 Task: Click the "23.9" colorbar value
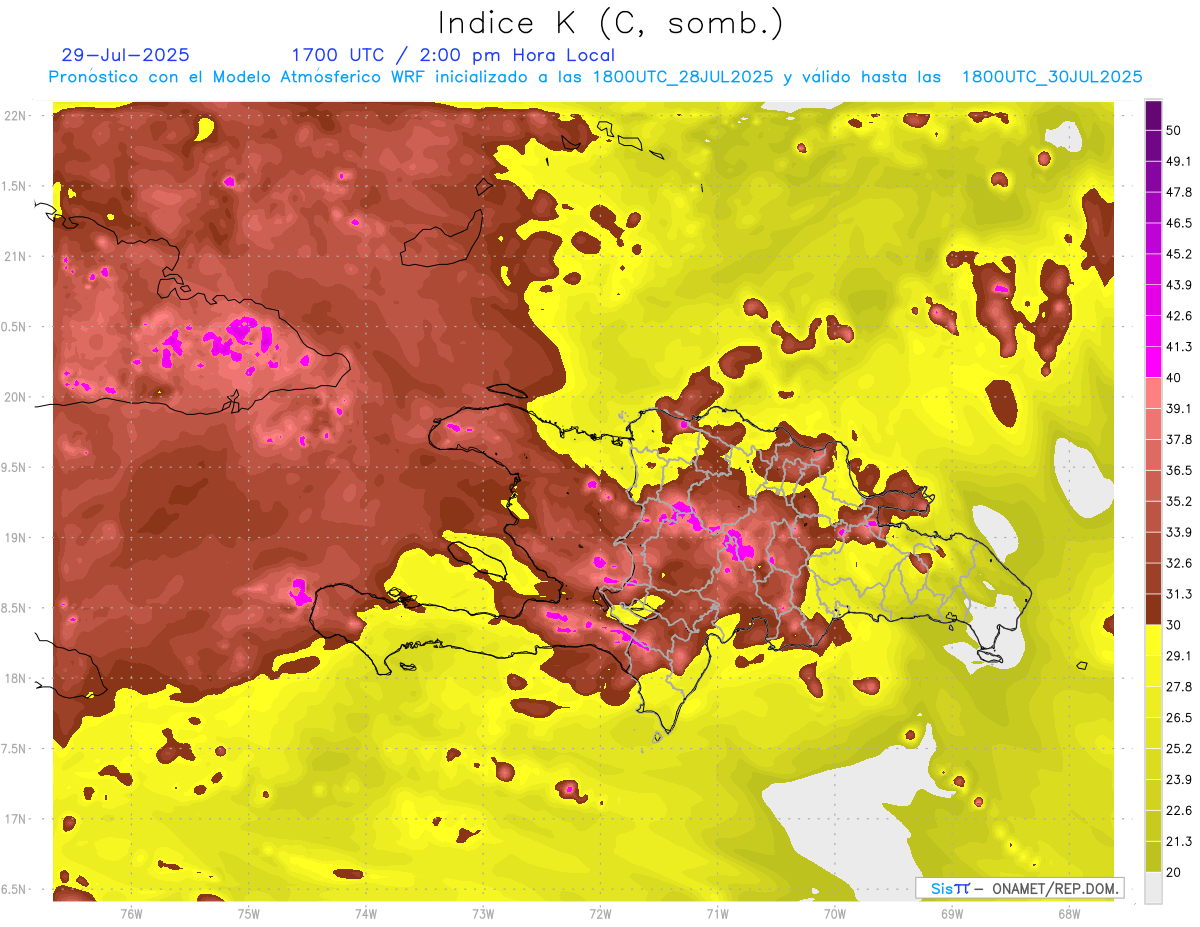(1178, 780)
